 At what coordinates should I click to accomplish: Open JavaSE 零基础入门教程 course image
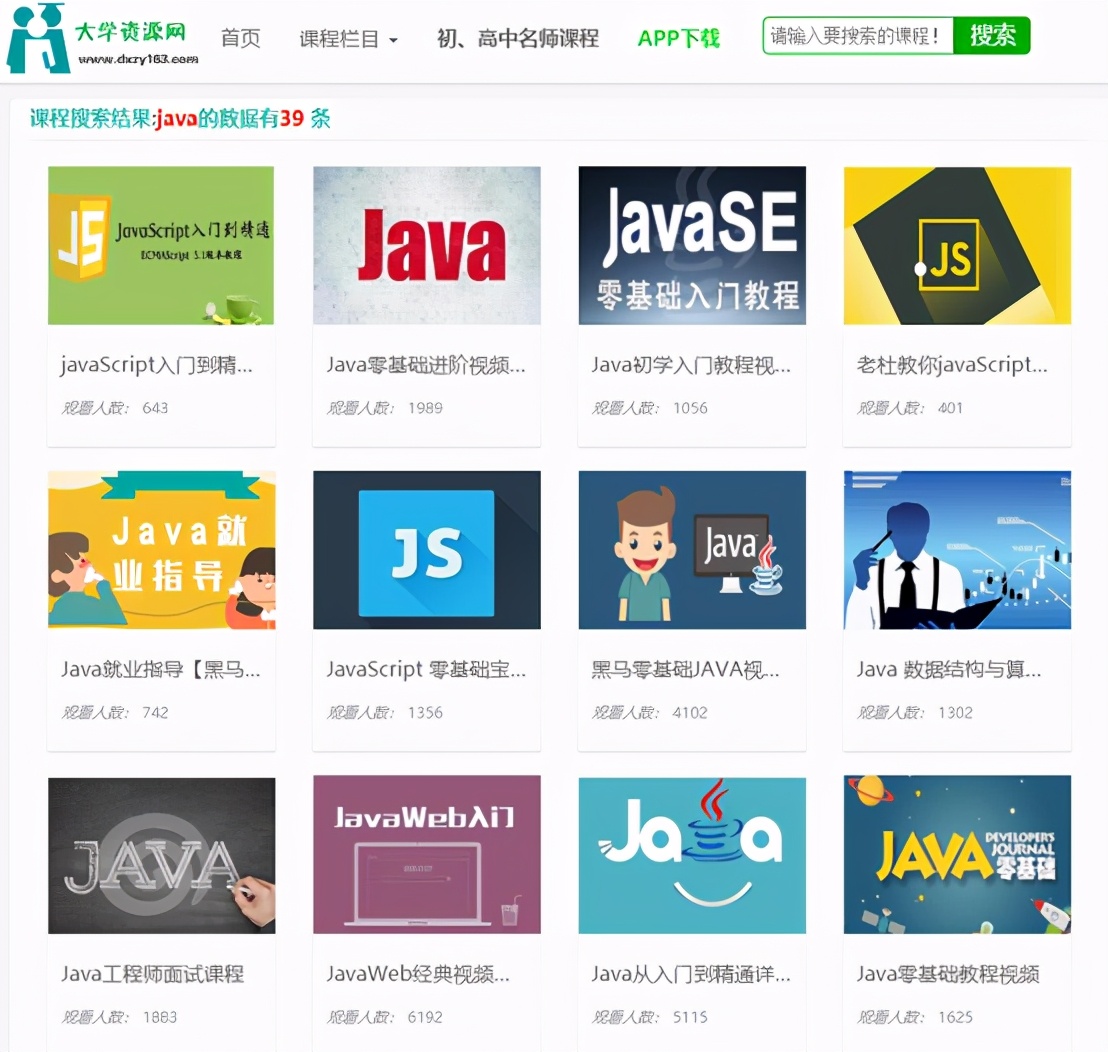(692, 245)
